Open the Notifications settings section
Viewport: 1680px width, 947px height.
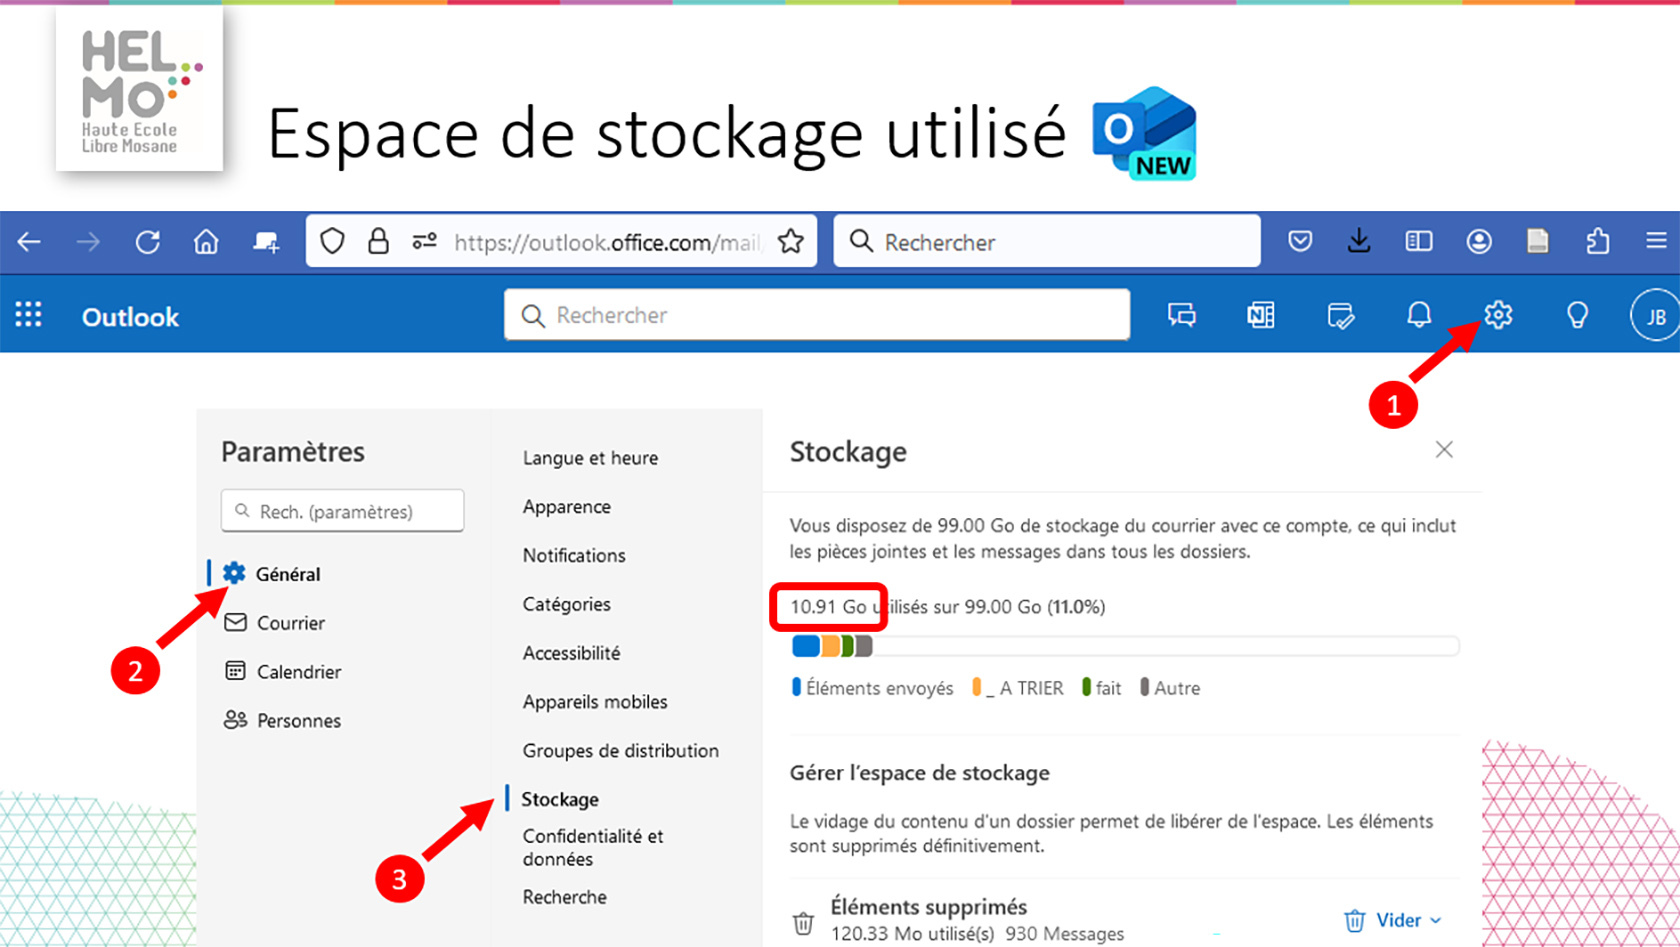[x=574, y=556]
